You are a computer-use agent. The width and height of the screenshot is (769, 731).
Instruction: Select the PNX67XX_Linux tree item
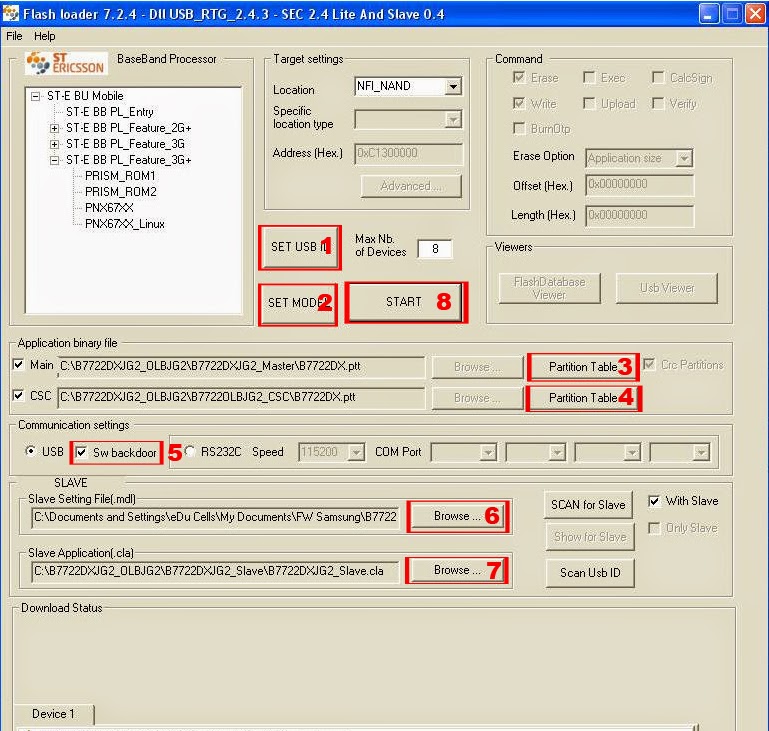pyautogui.click(x=125, y=224)
